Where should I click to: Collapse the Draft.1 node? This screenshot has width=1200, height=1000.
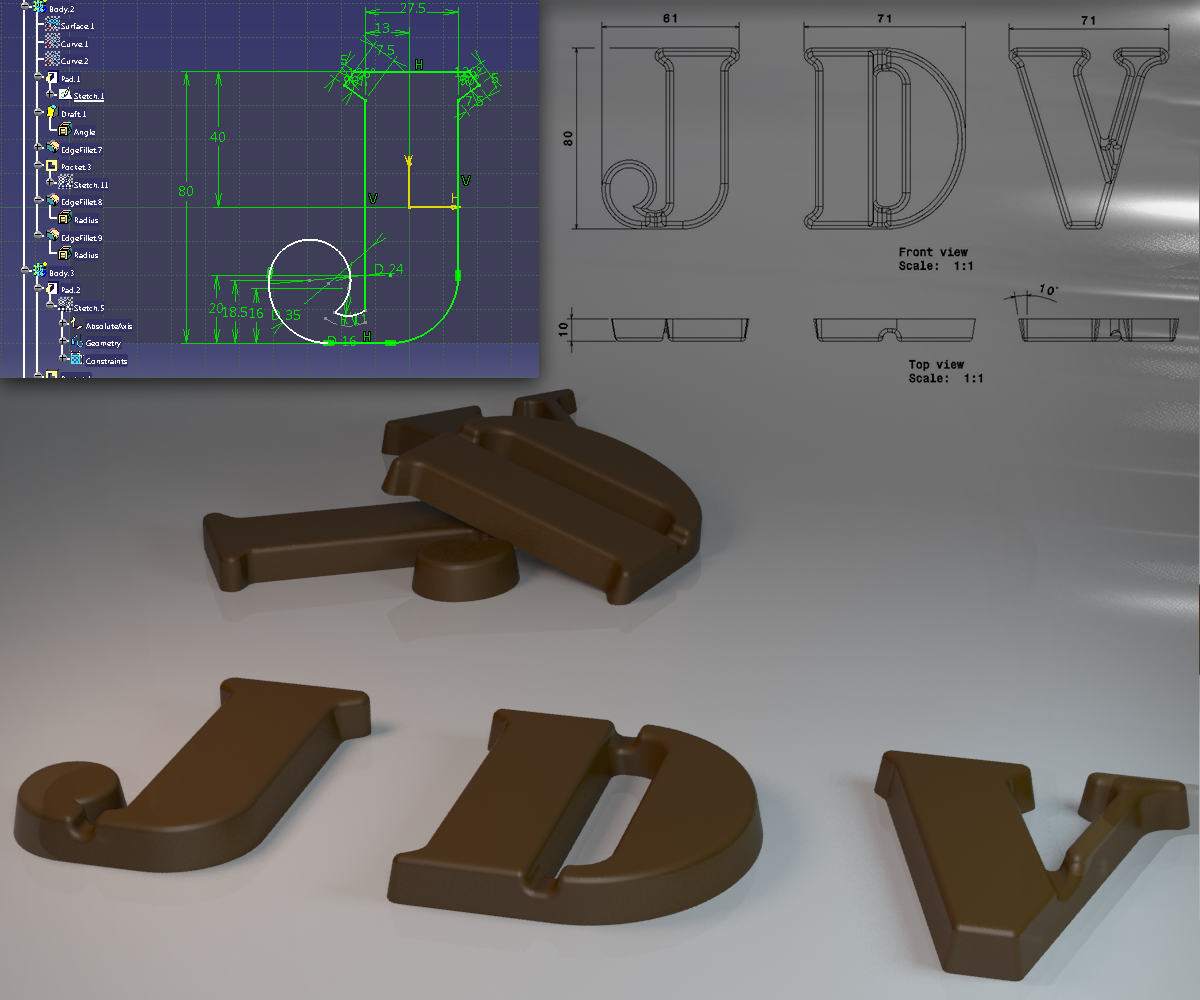(x=37, y=113)
